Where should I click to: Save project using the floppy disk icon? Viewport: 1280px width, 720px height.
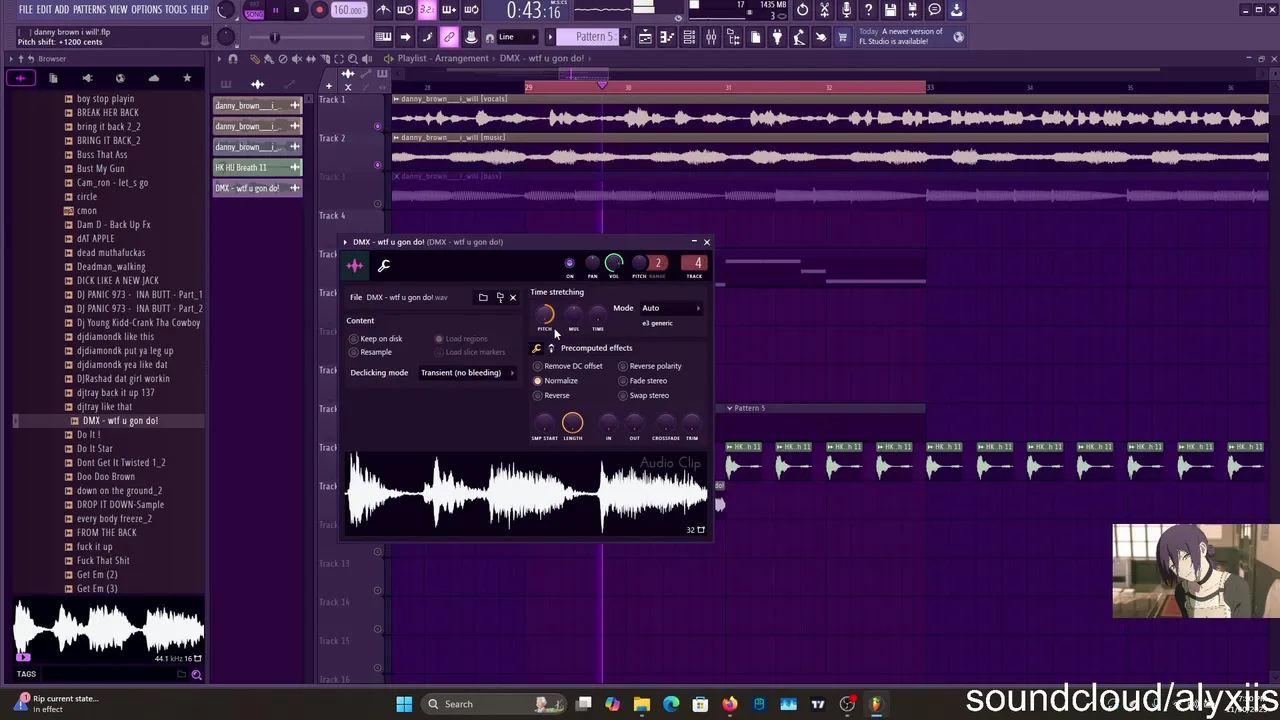tap(890, 10)
